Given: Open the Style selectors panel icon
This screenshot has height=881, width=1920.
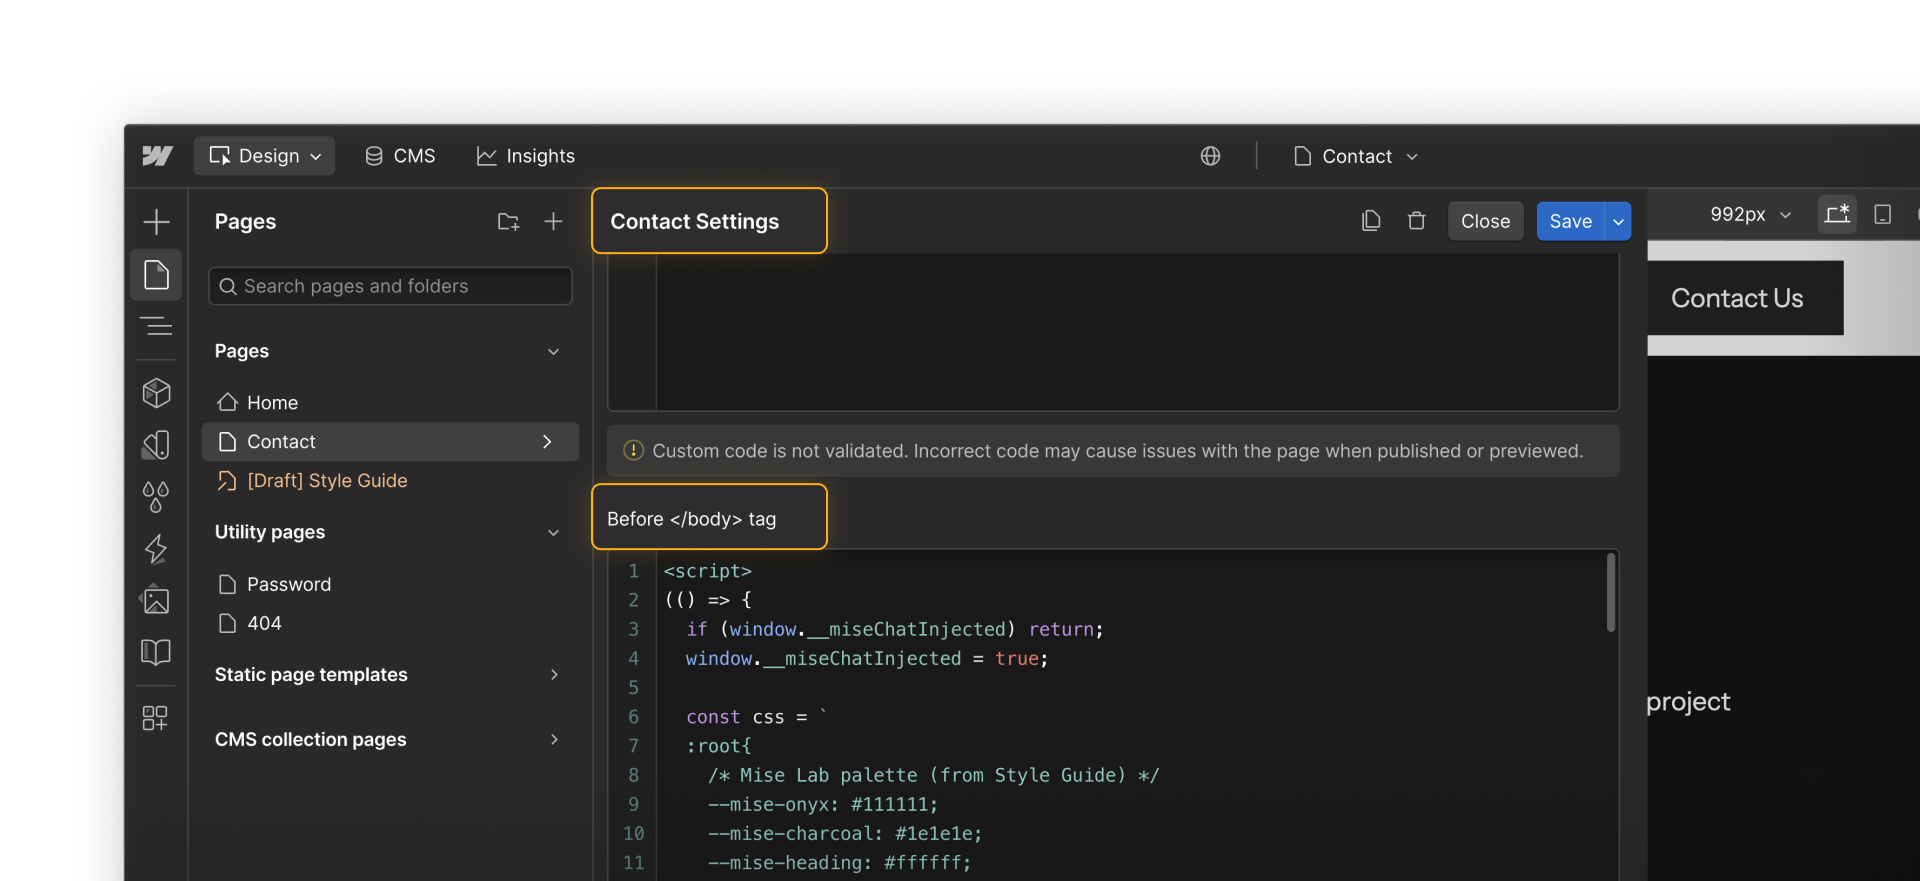Looking at the screenshot, I should tap(156, 445).
